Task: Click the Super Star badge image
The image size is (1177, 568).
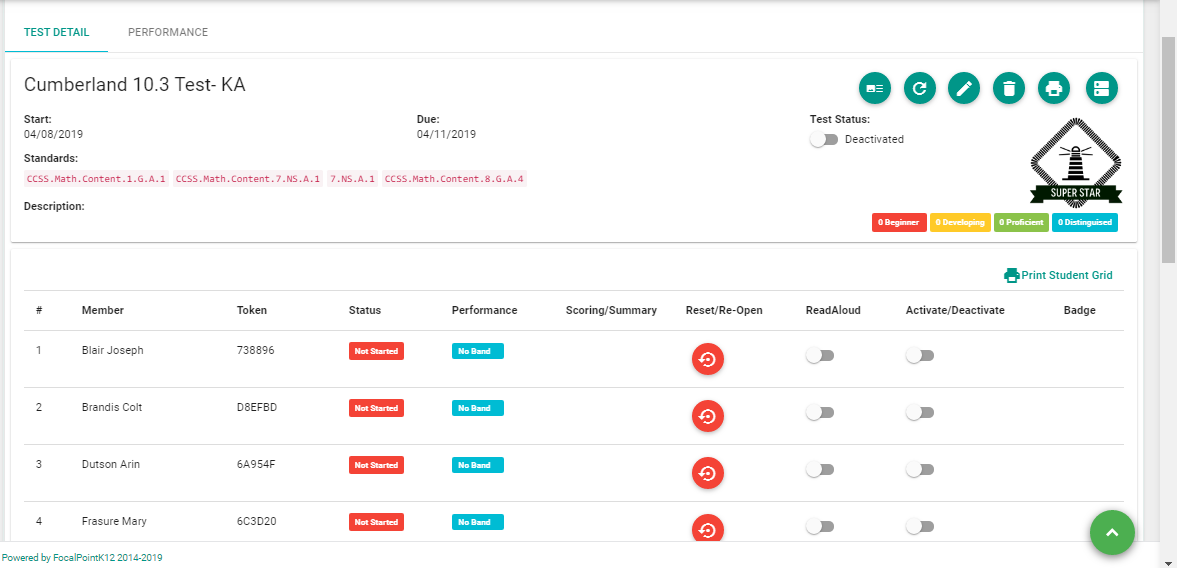Action: (x=1076, y=162)
